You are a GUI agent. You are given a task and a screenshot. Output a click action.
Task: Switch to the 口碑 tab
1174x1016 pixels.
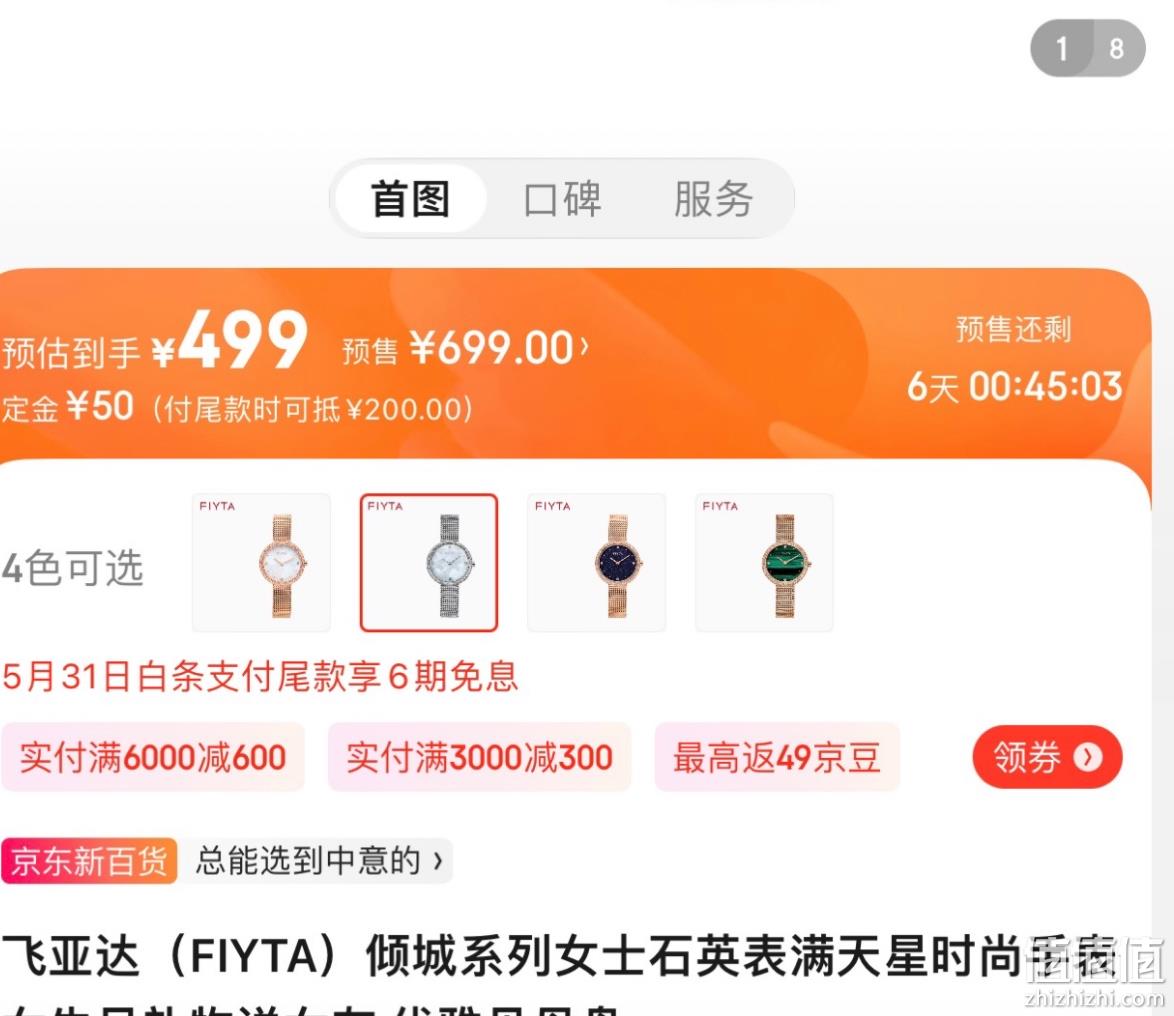[x=562, y=199]
